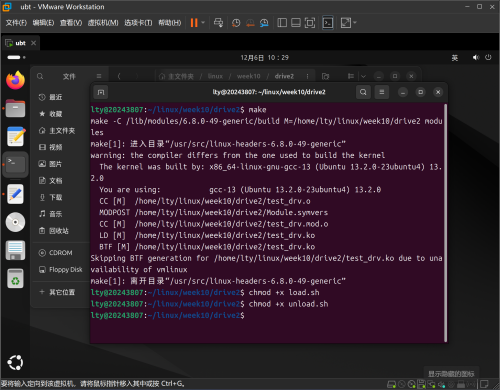The height and width of the screenshot is (390, 500).
Task: Open the 虚拟机(M) menu
Action: click(x=103, y=23)
